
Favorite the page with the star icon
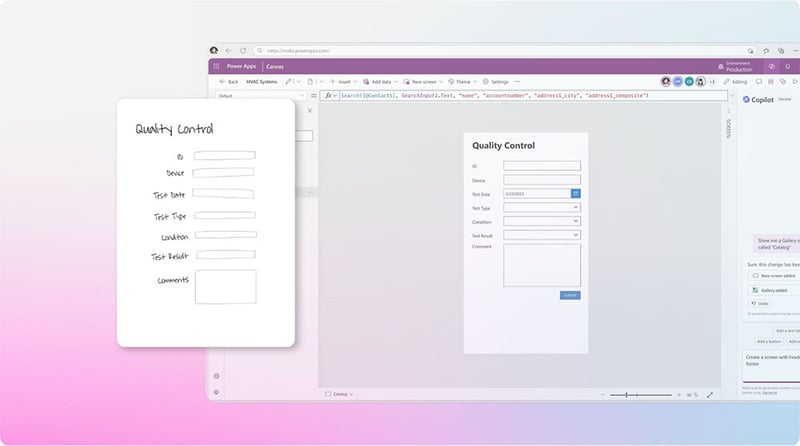[x=766, y=51]
